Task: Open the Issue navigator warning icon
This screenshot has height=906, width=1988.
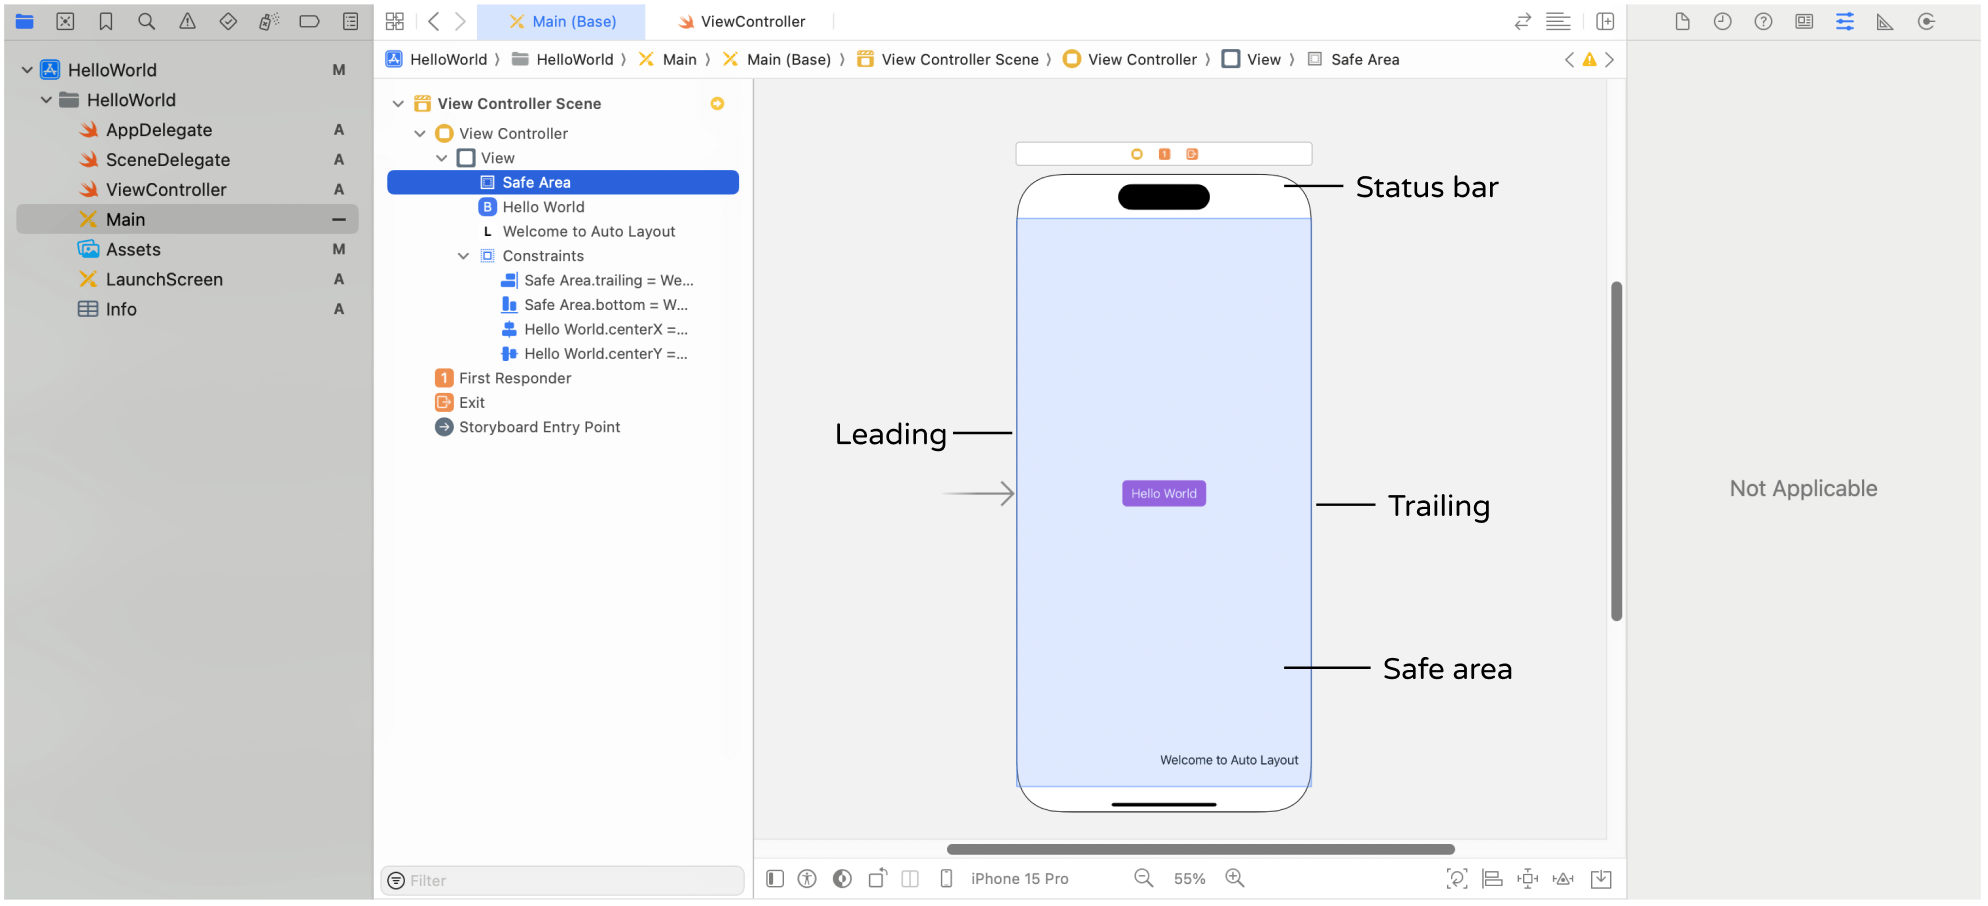Action: [187, 21]
